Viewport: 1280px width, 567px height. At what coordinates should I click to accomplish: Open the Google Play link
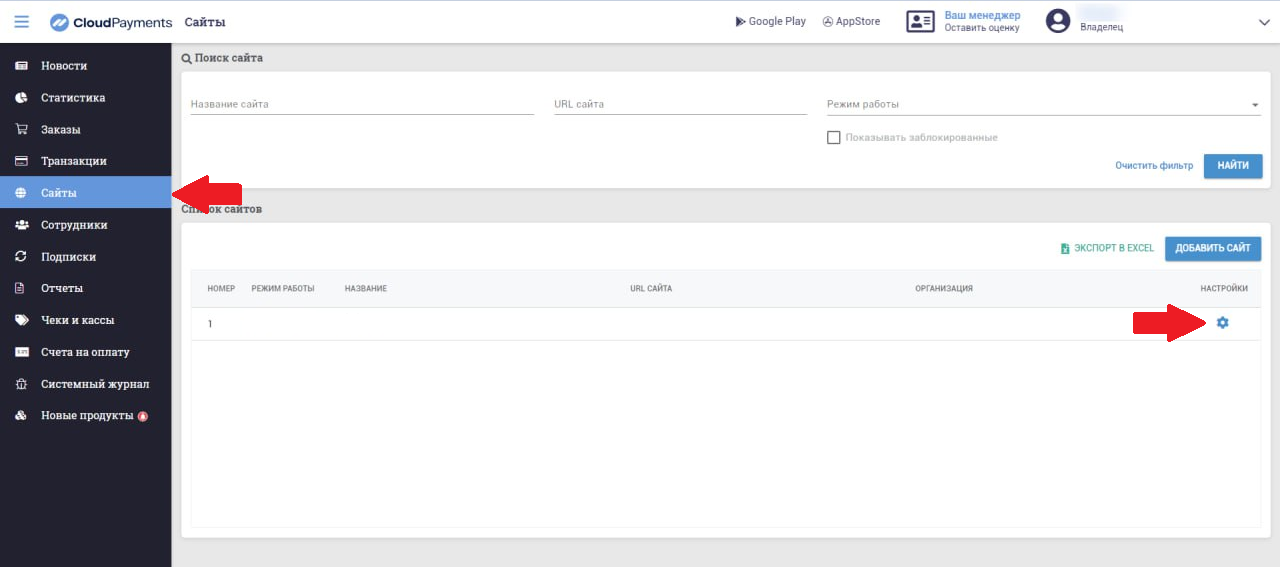point(770,21)
